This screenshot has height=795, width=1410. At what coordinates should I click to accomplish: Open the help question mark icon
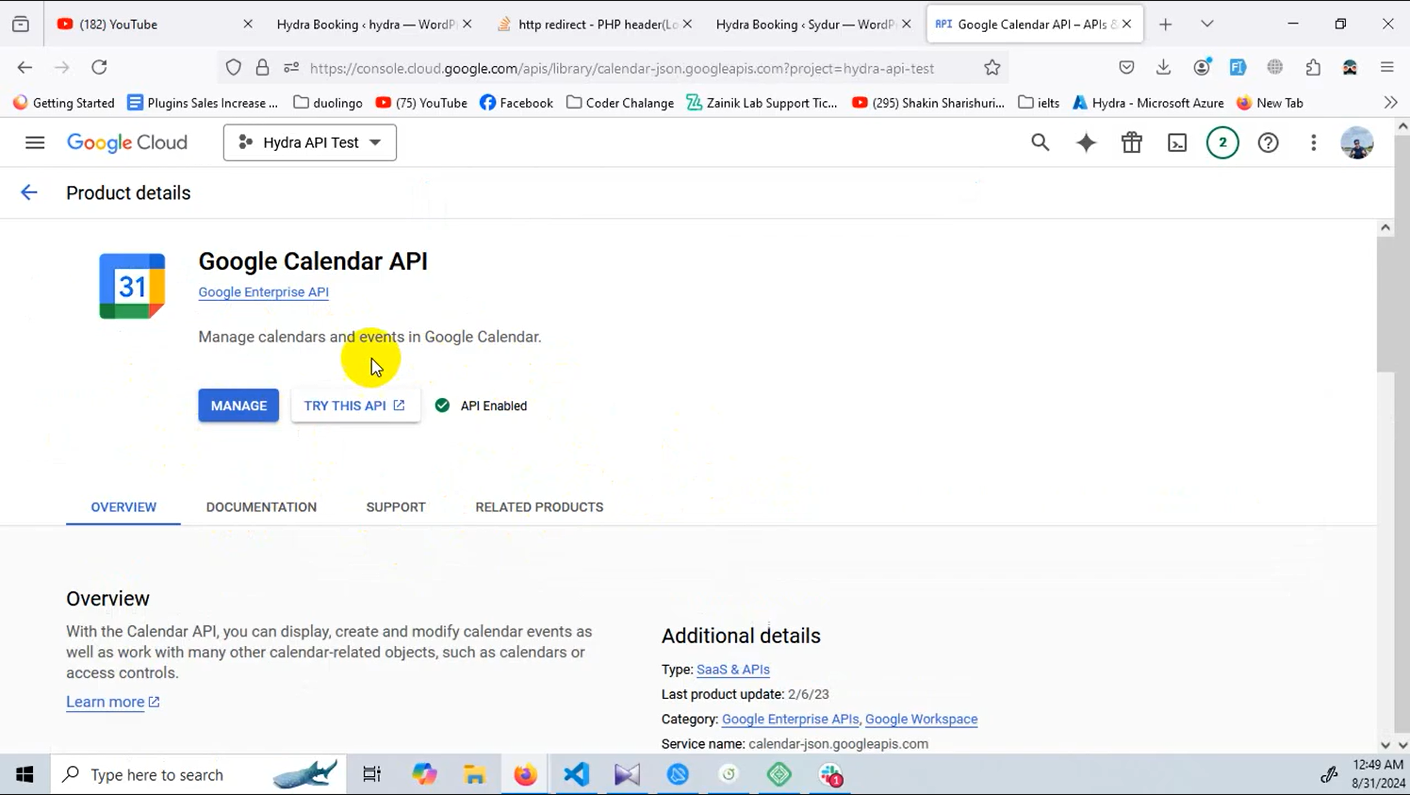tap(1268, 143)
